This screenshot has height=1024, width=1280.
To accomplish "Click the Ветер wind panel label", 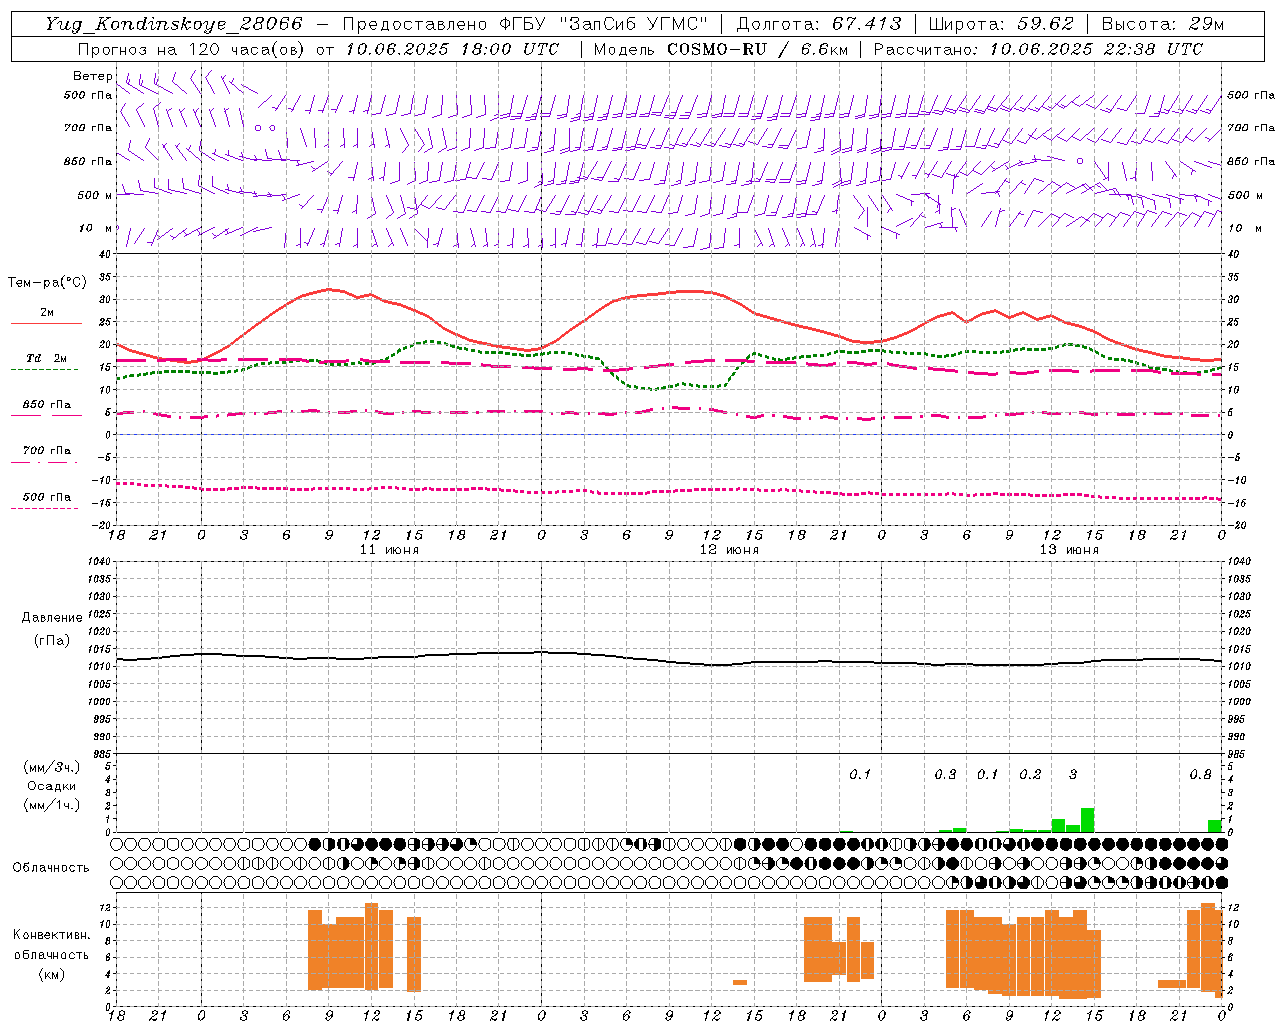I will [x=93, y=76].
